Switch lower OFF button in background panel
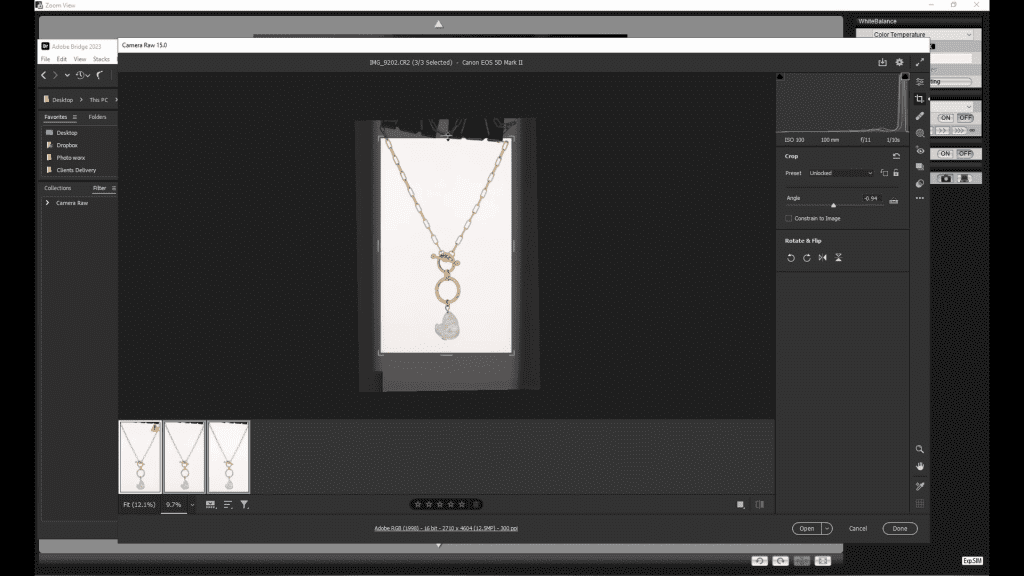This screenshot has width=1024, height=576. (x=965, y=153)
